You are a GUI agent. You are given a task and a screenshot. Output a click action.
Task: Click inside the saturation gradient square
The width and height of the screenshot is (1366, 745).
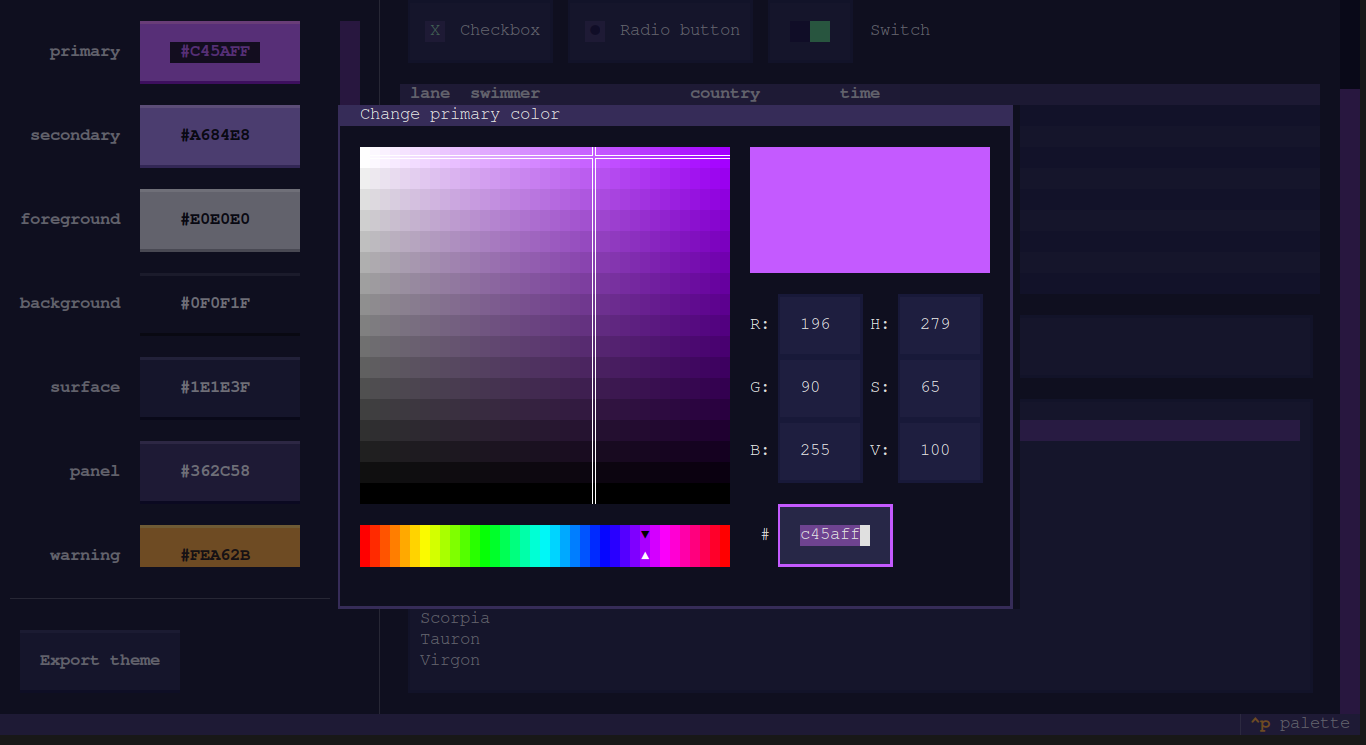(545, 325)
